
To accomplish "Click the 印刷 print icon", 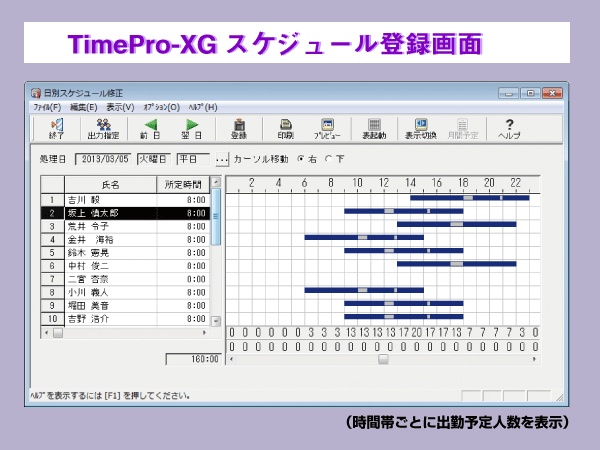I will tap(285, 129).
